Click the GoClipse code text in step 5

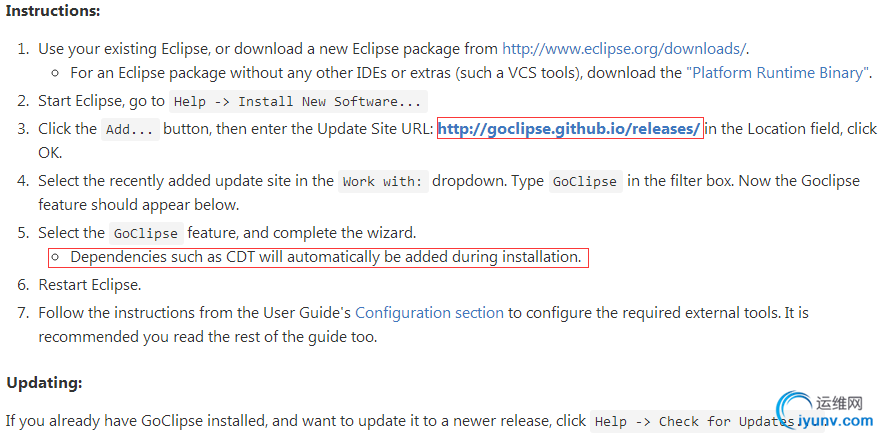pos(146,233)
